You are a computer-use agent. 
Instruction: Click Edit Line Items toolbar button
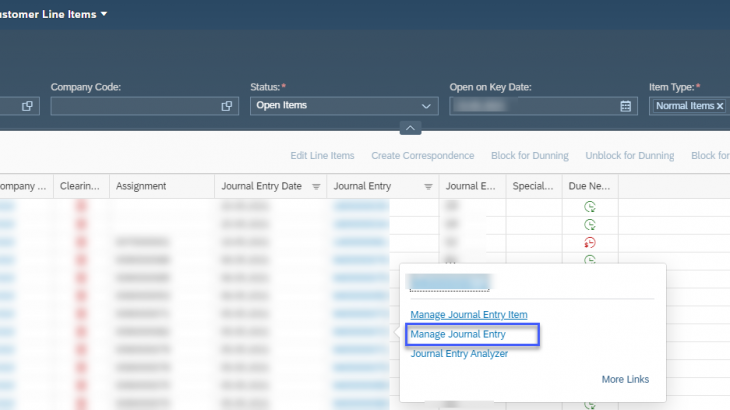tap(322, 156)
